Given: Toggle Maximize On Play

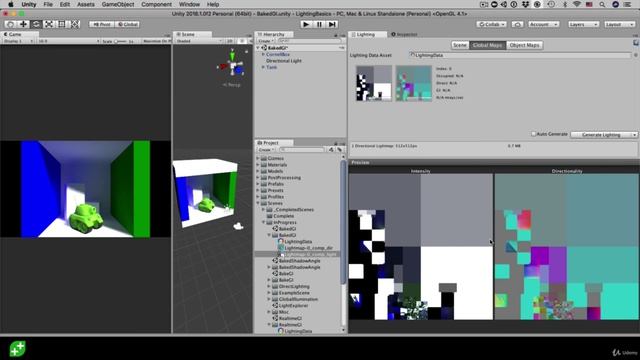Looking at the screenshot, I should pyautogui.click(x=156, y=41).
